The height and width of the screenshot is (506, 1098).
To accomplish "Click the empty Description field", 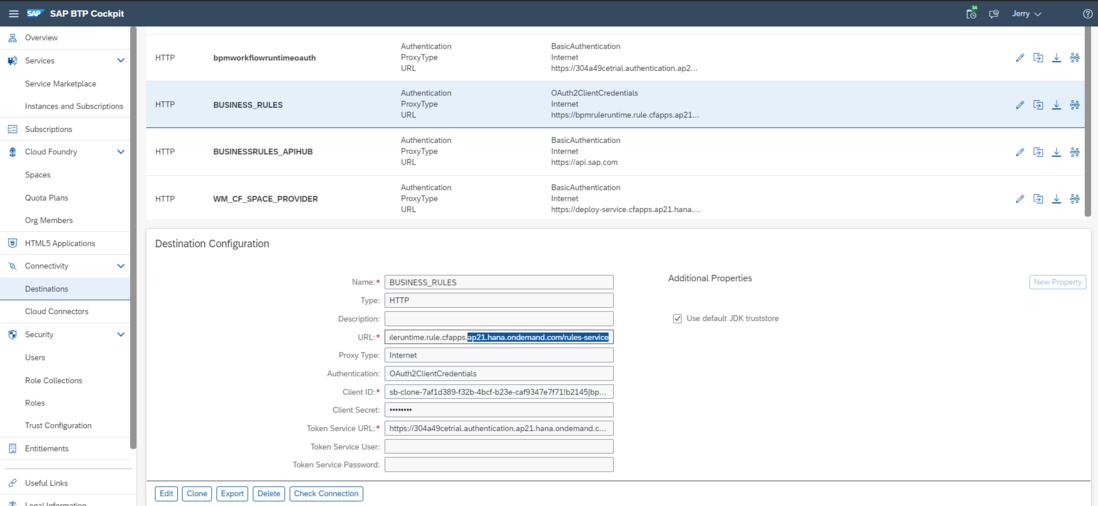I will coord(499,318).
